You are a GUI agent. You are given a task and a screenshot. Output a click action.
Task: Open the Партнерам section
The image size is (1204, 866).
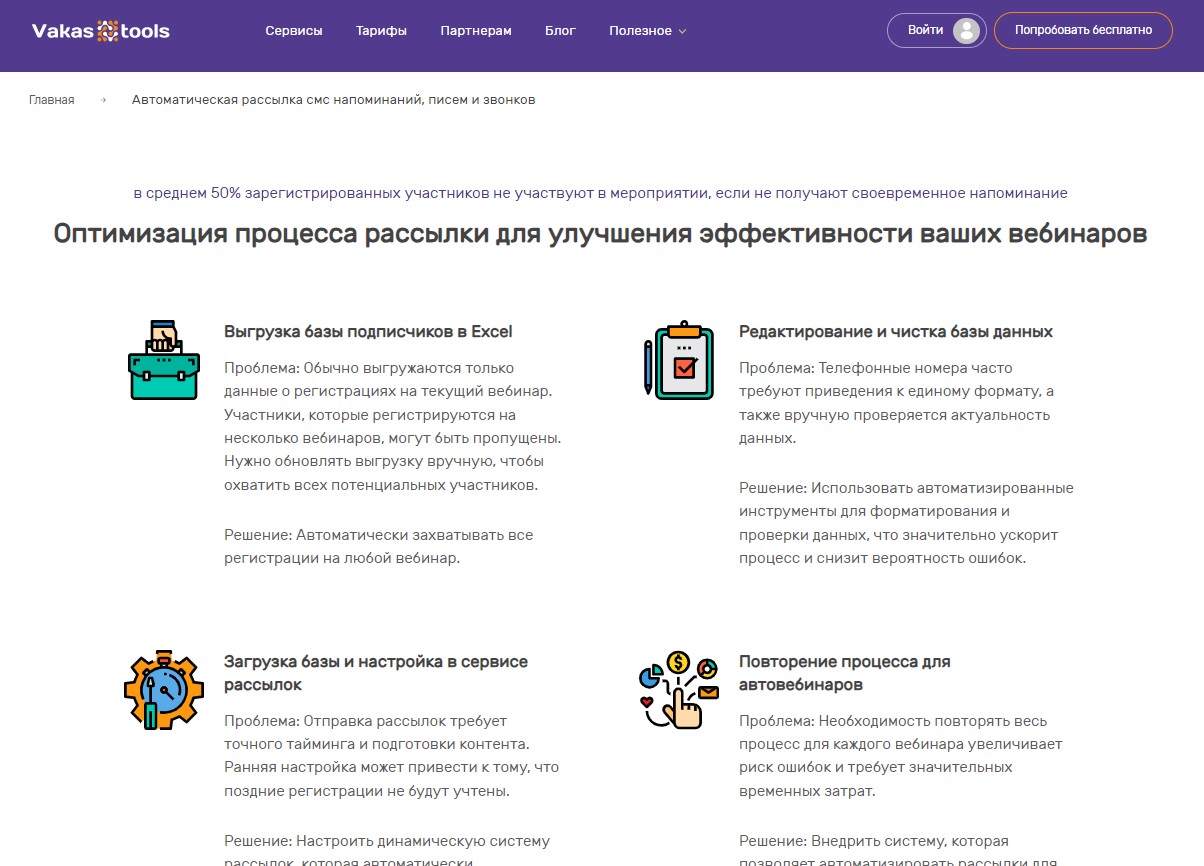(476, 31)
